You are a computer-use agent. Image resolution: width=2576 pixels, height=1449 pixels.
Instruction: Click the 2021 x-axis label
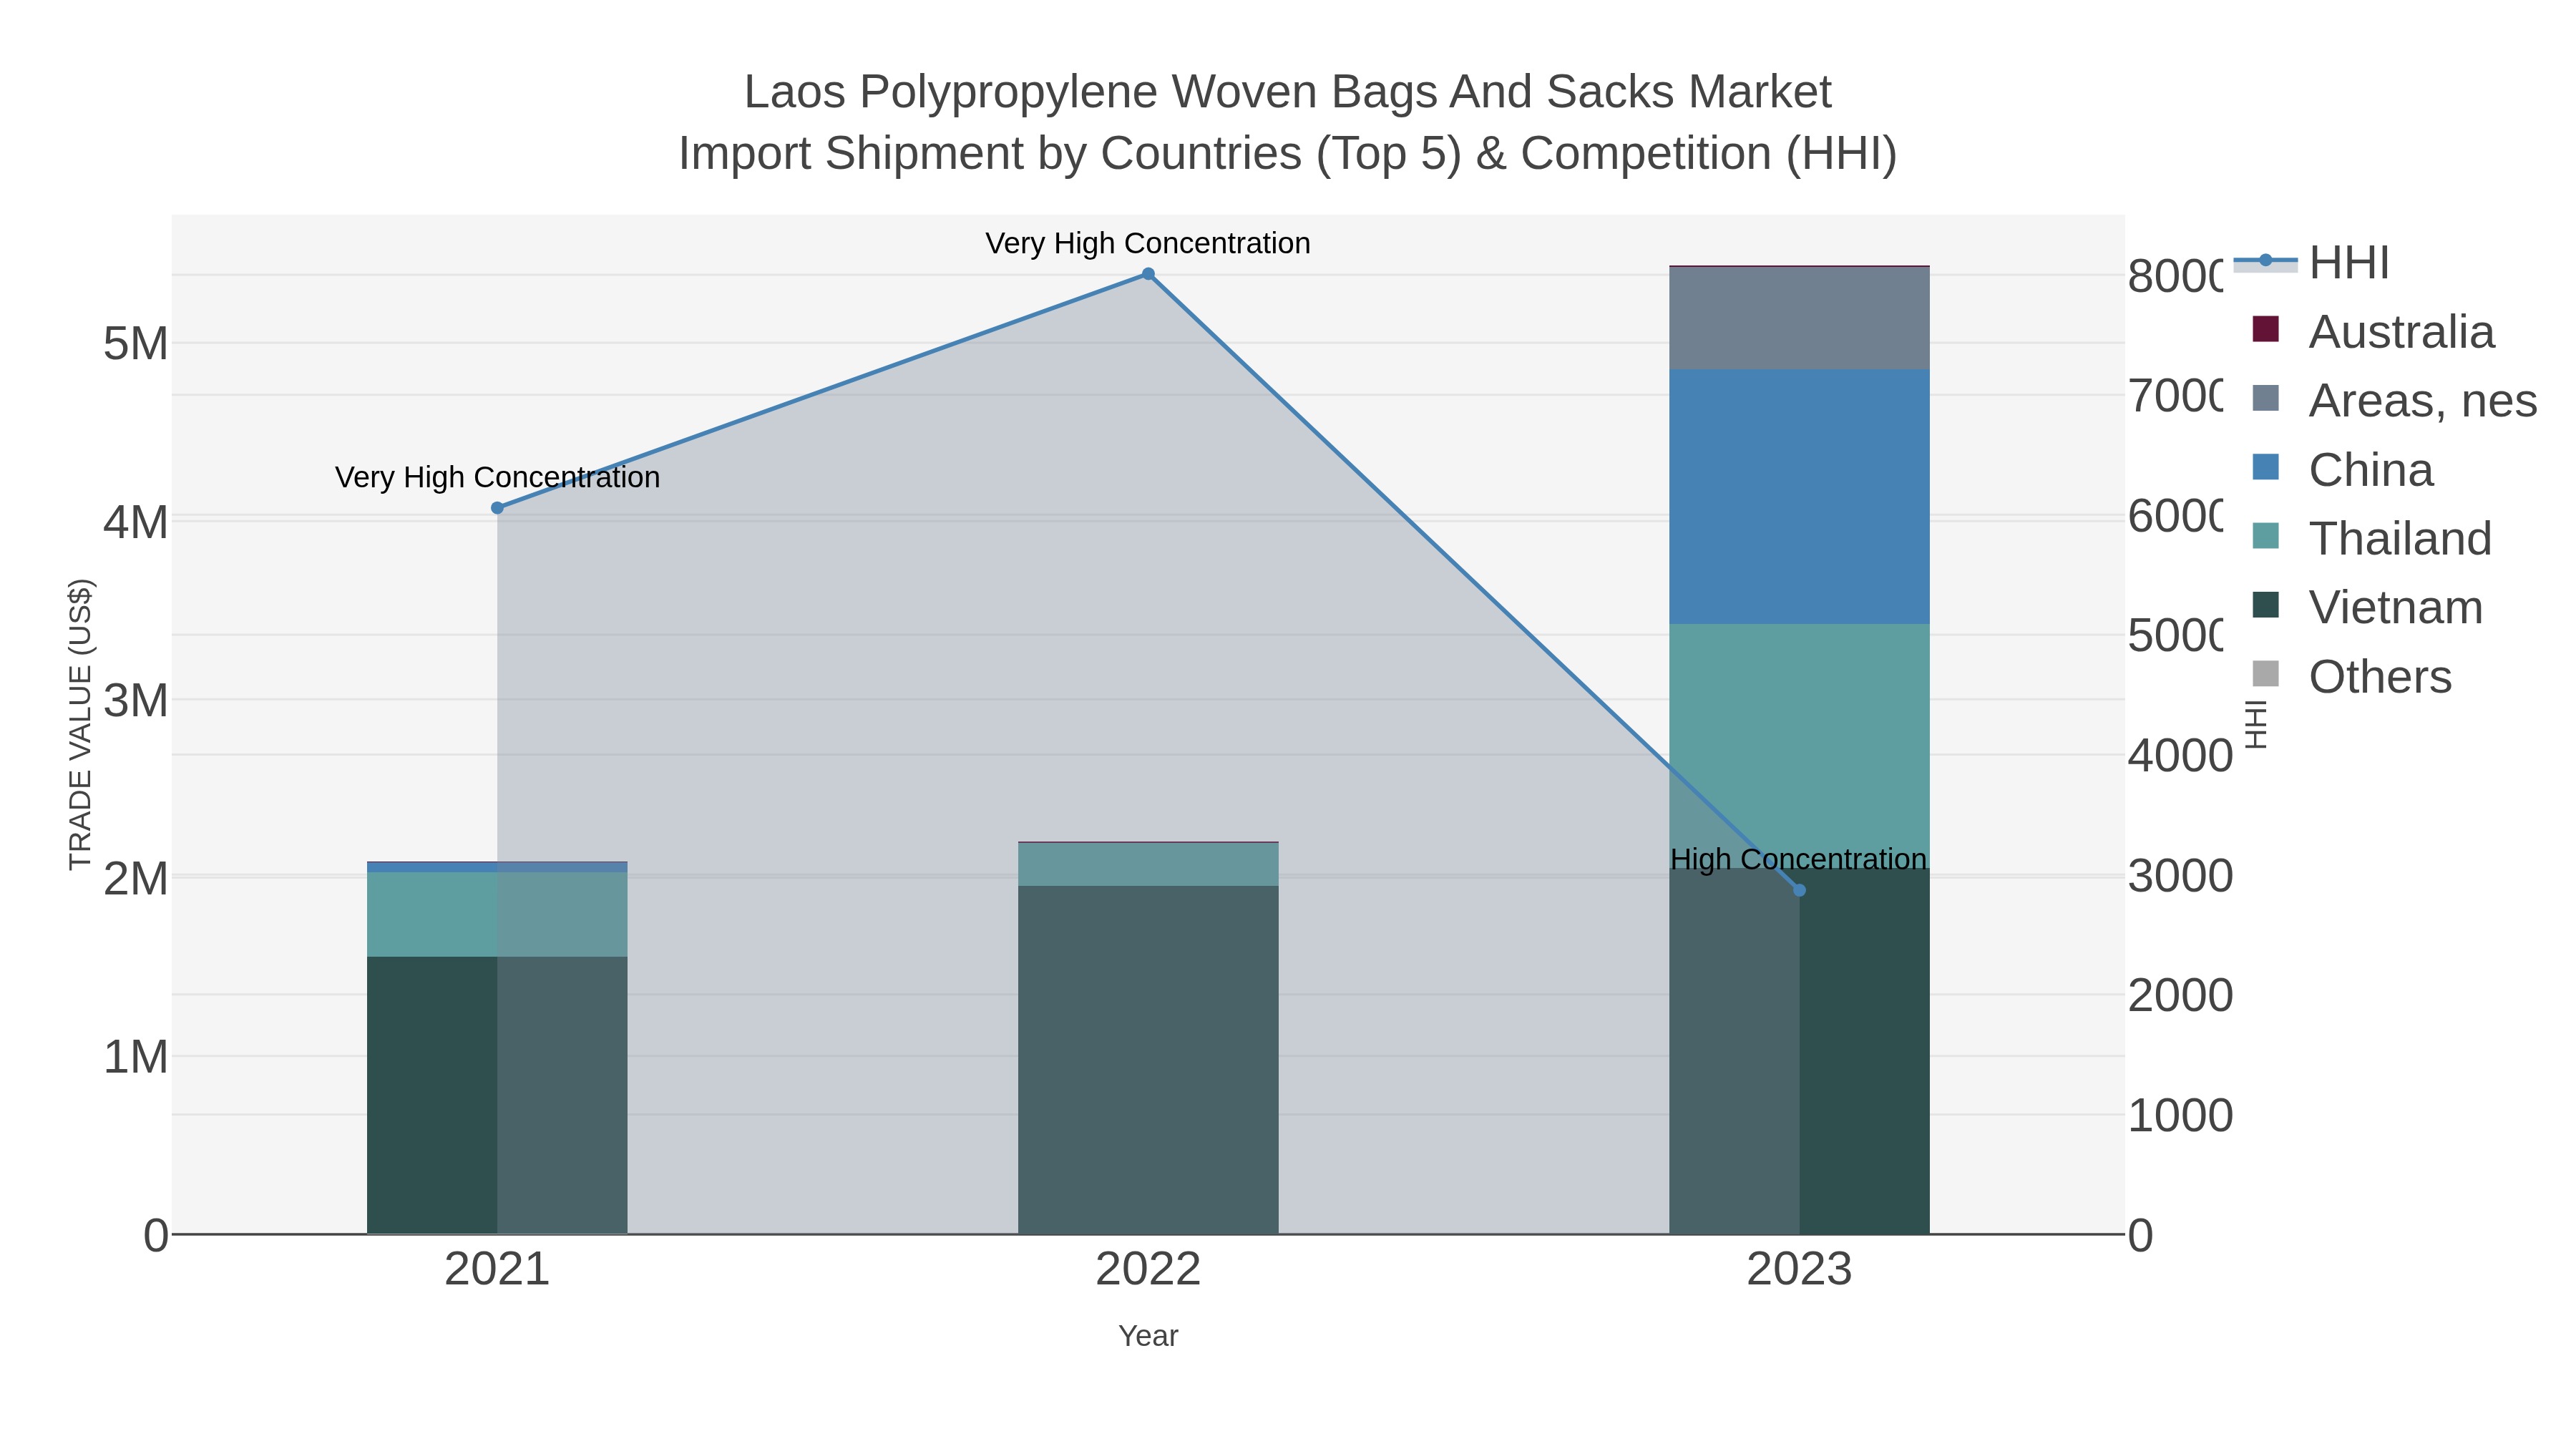(497, 1270)
